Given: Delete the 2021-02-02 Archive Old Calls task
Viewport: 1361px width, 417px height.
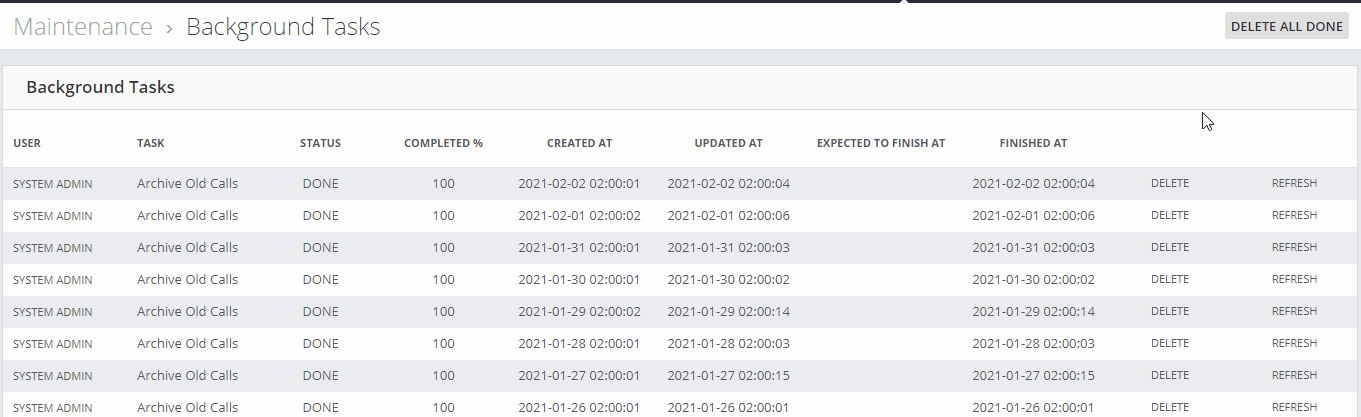Looking at the screenshot, I should pos(1170,184).
